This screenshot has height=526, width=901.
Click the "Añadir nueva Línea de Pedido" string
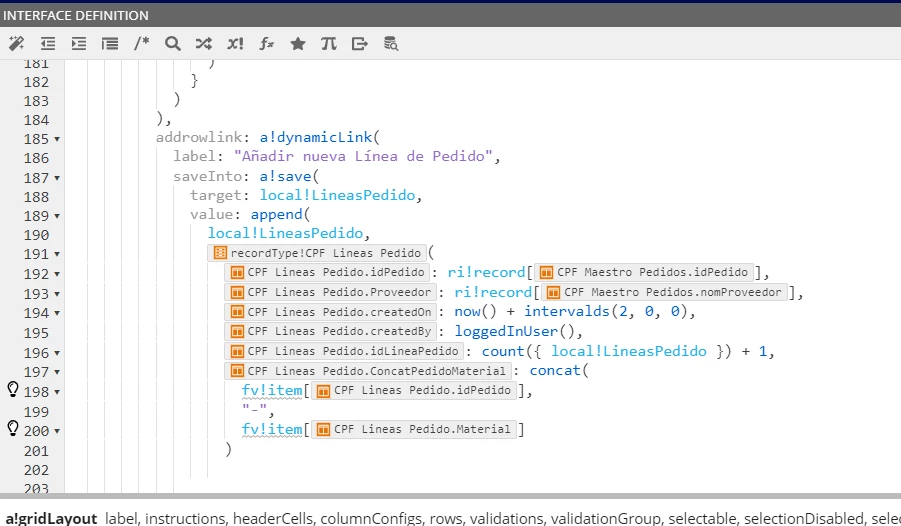click(363, 156)
